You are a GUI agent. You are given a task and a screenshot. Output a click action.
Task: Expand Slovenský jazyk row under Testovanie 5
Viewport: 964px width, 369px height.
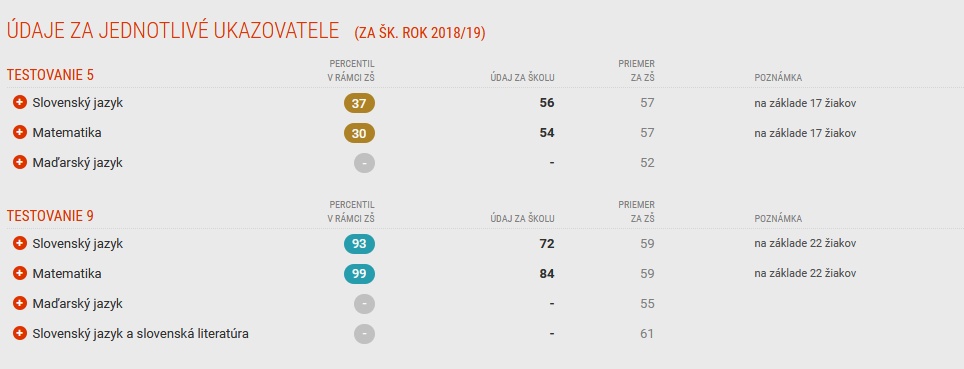20,102
